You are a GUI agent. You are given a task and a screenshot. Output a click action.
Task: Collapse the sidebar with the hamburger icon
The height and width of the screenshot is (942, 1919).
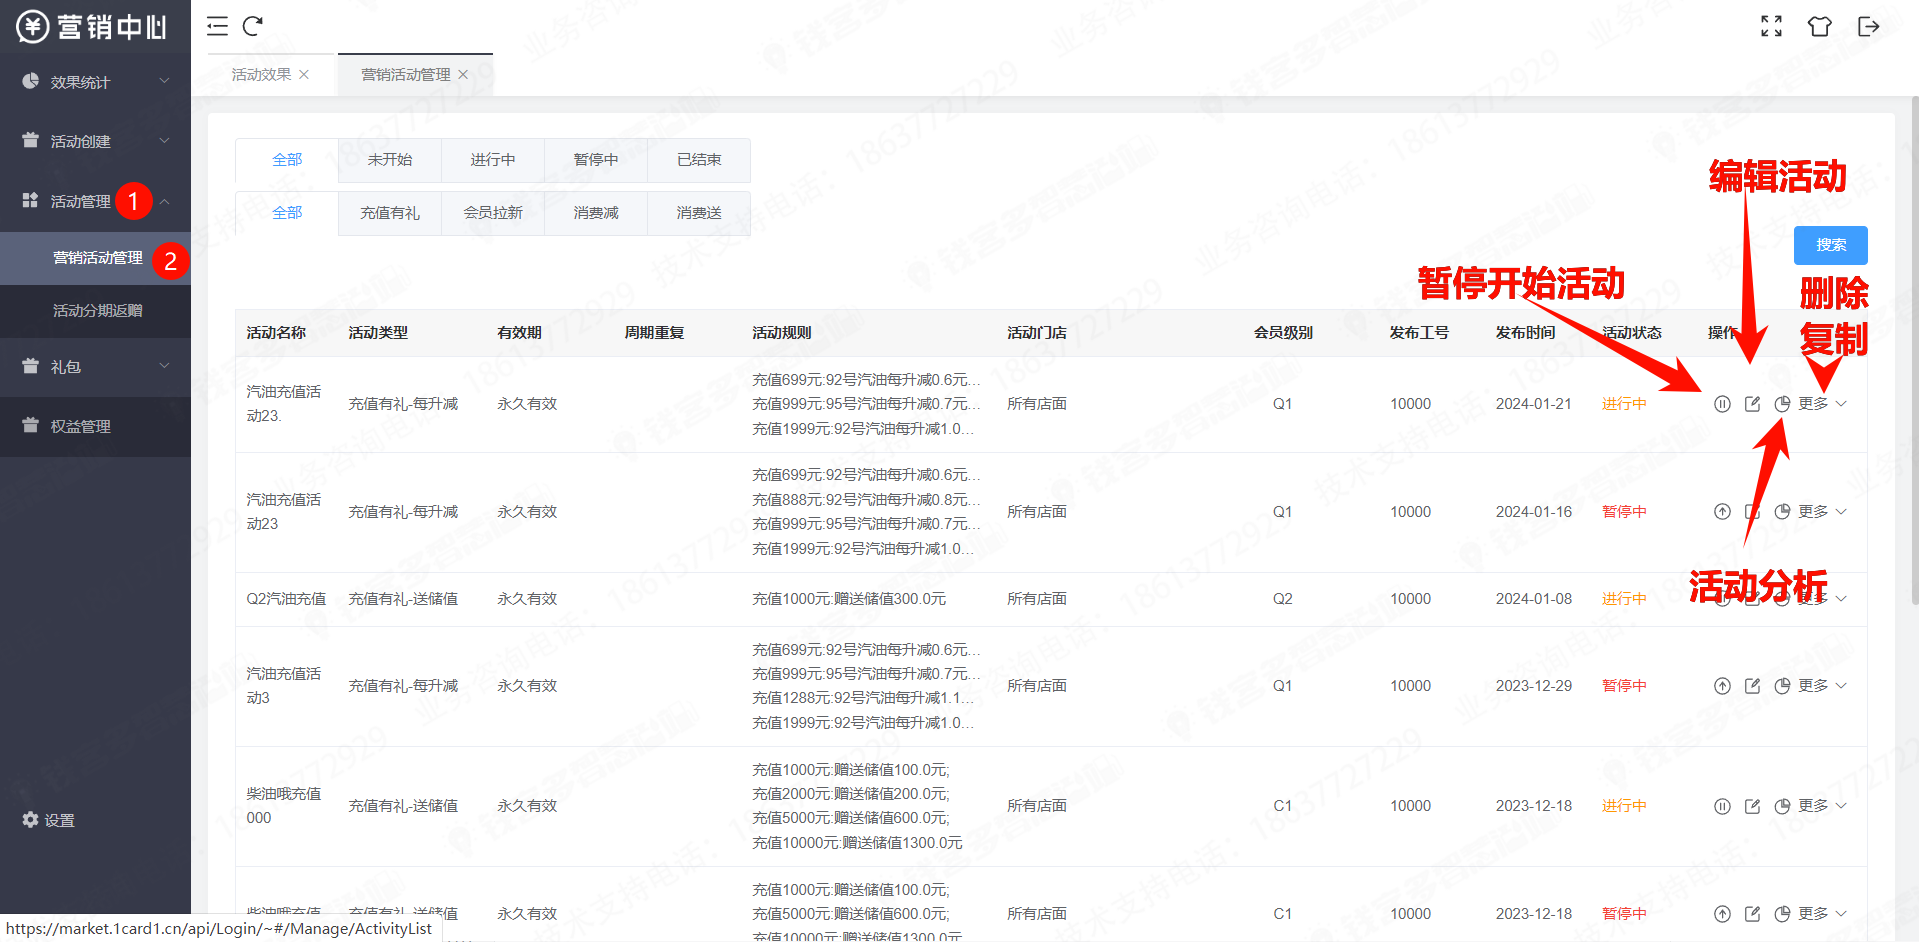pos(217,26)
